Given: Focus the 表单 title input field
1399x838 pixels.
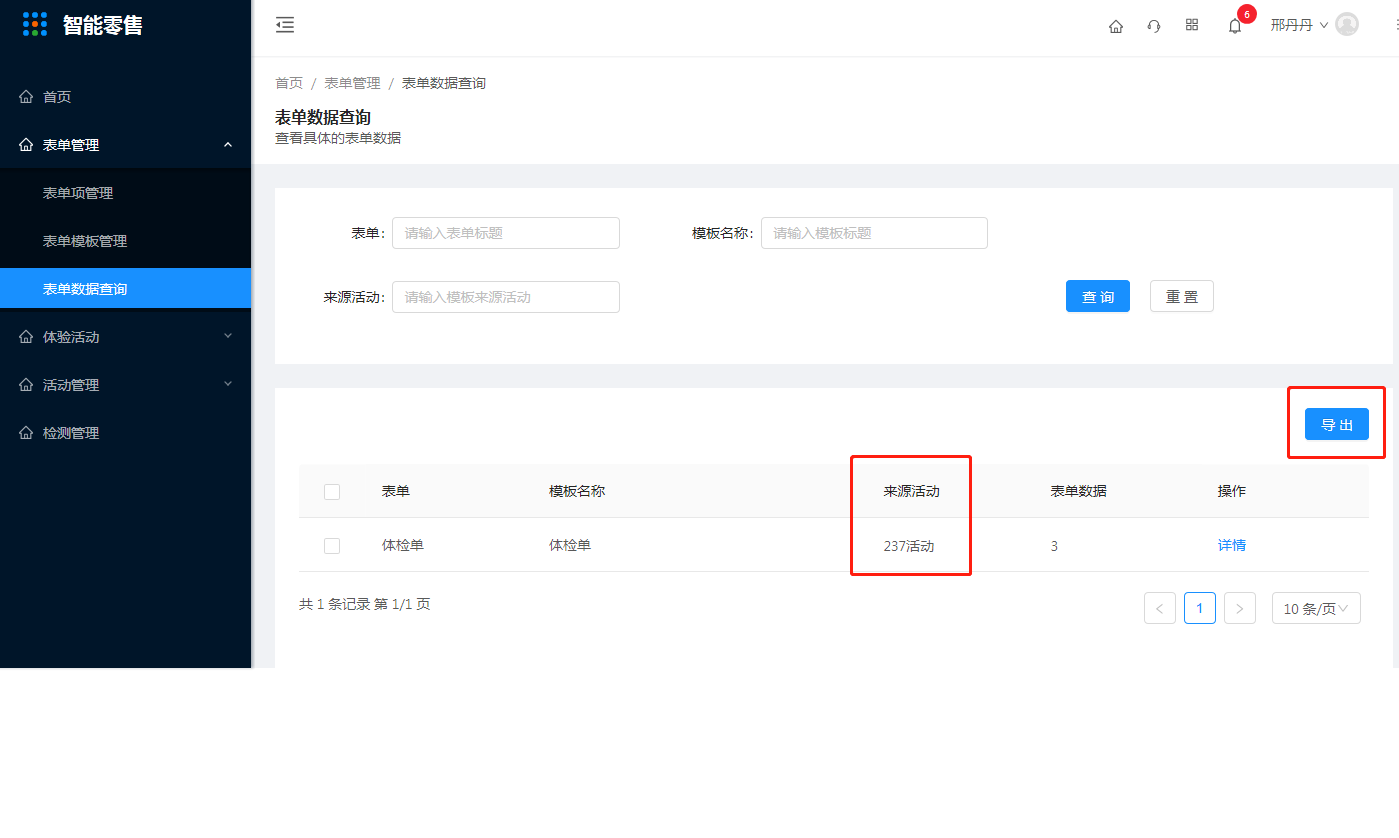Looking at the screenshot, I should [x=506, y=233].
